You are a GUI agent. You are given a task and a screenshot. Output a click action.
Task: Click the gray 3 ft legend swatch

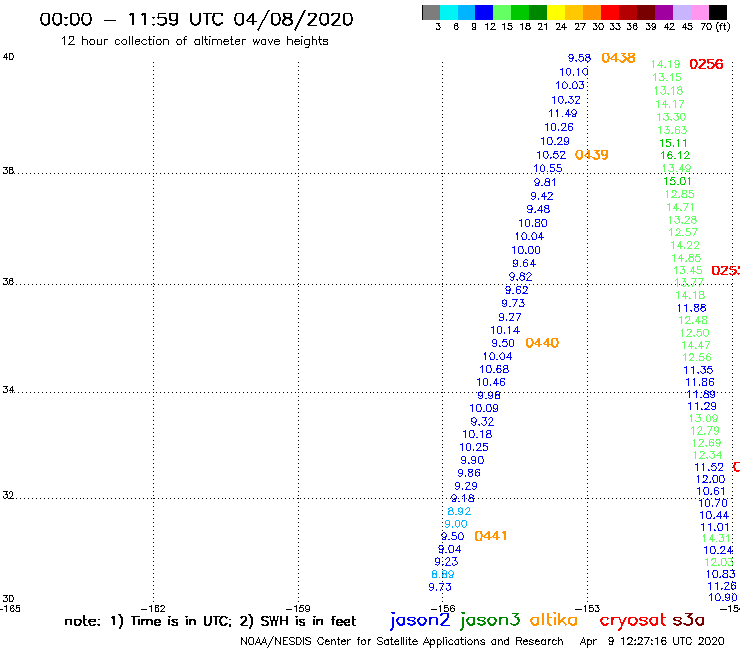pos(431,12)
